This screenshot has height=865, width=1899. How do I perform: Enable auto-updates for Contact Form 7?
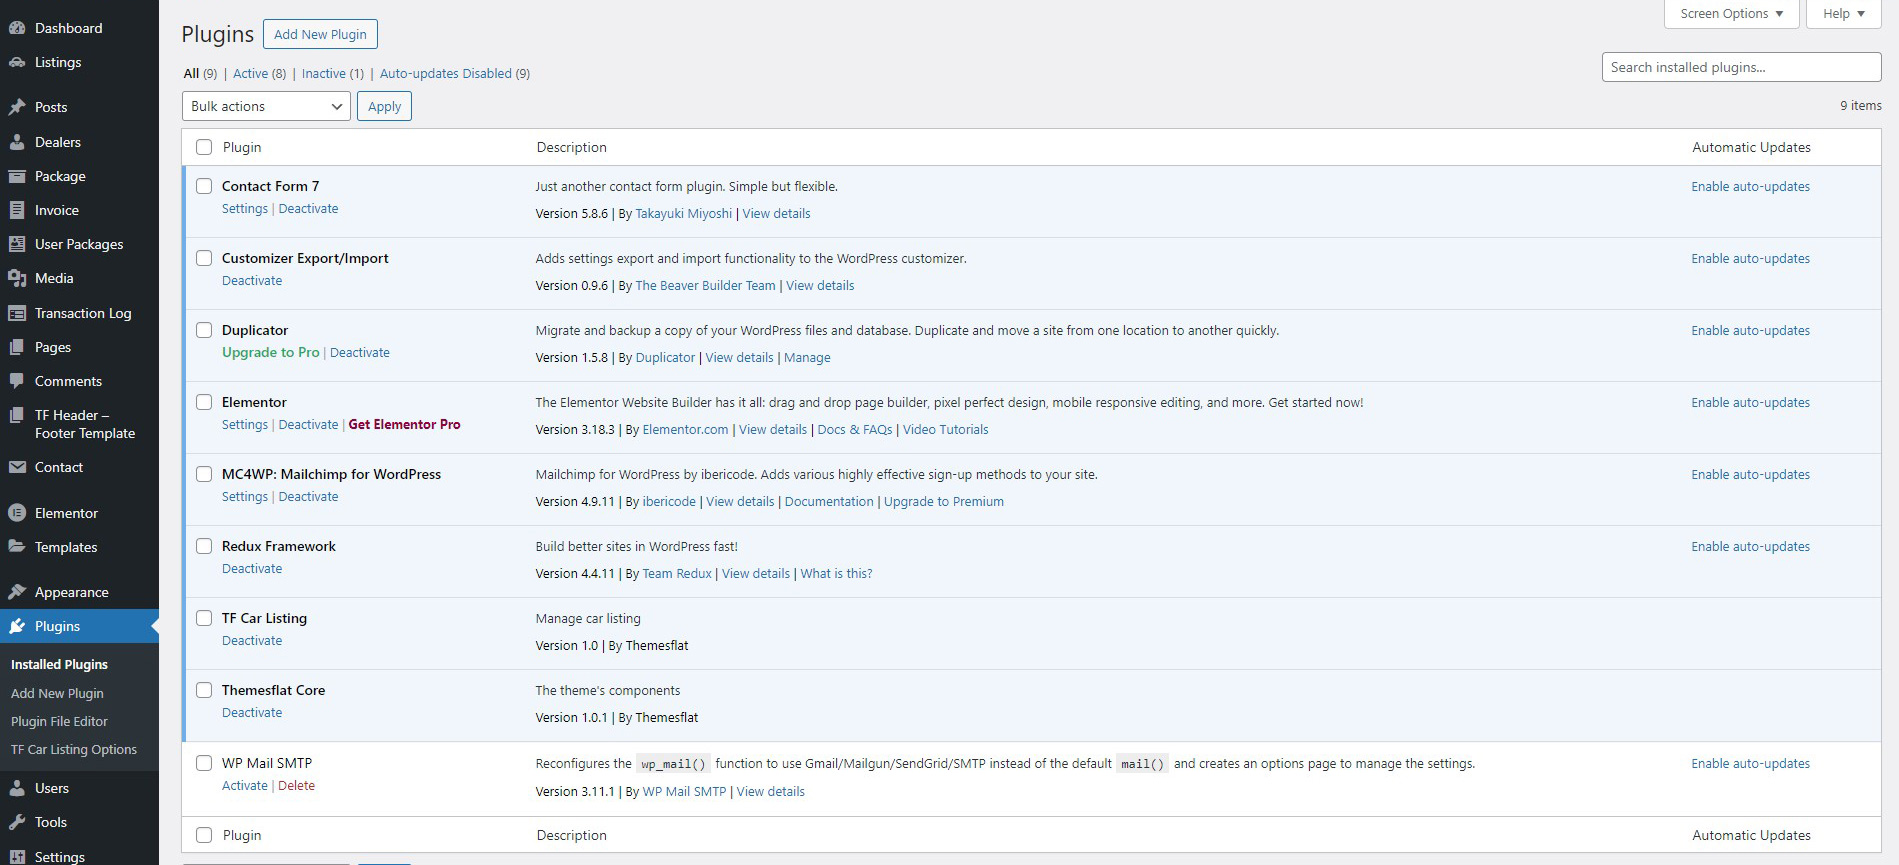click(1750, 187)
